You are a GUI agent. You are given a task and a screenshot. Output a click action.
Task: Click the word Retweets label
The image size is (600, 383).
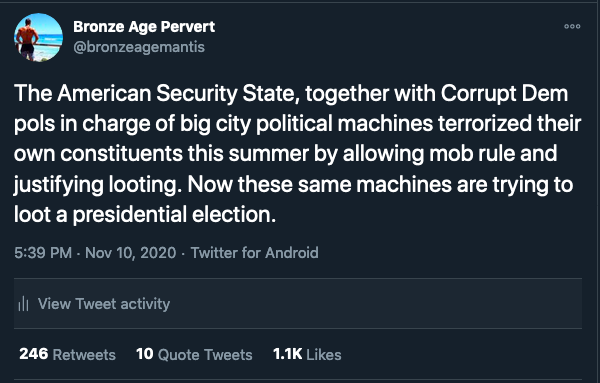click(x=84, y=355)
